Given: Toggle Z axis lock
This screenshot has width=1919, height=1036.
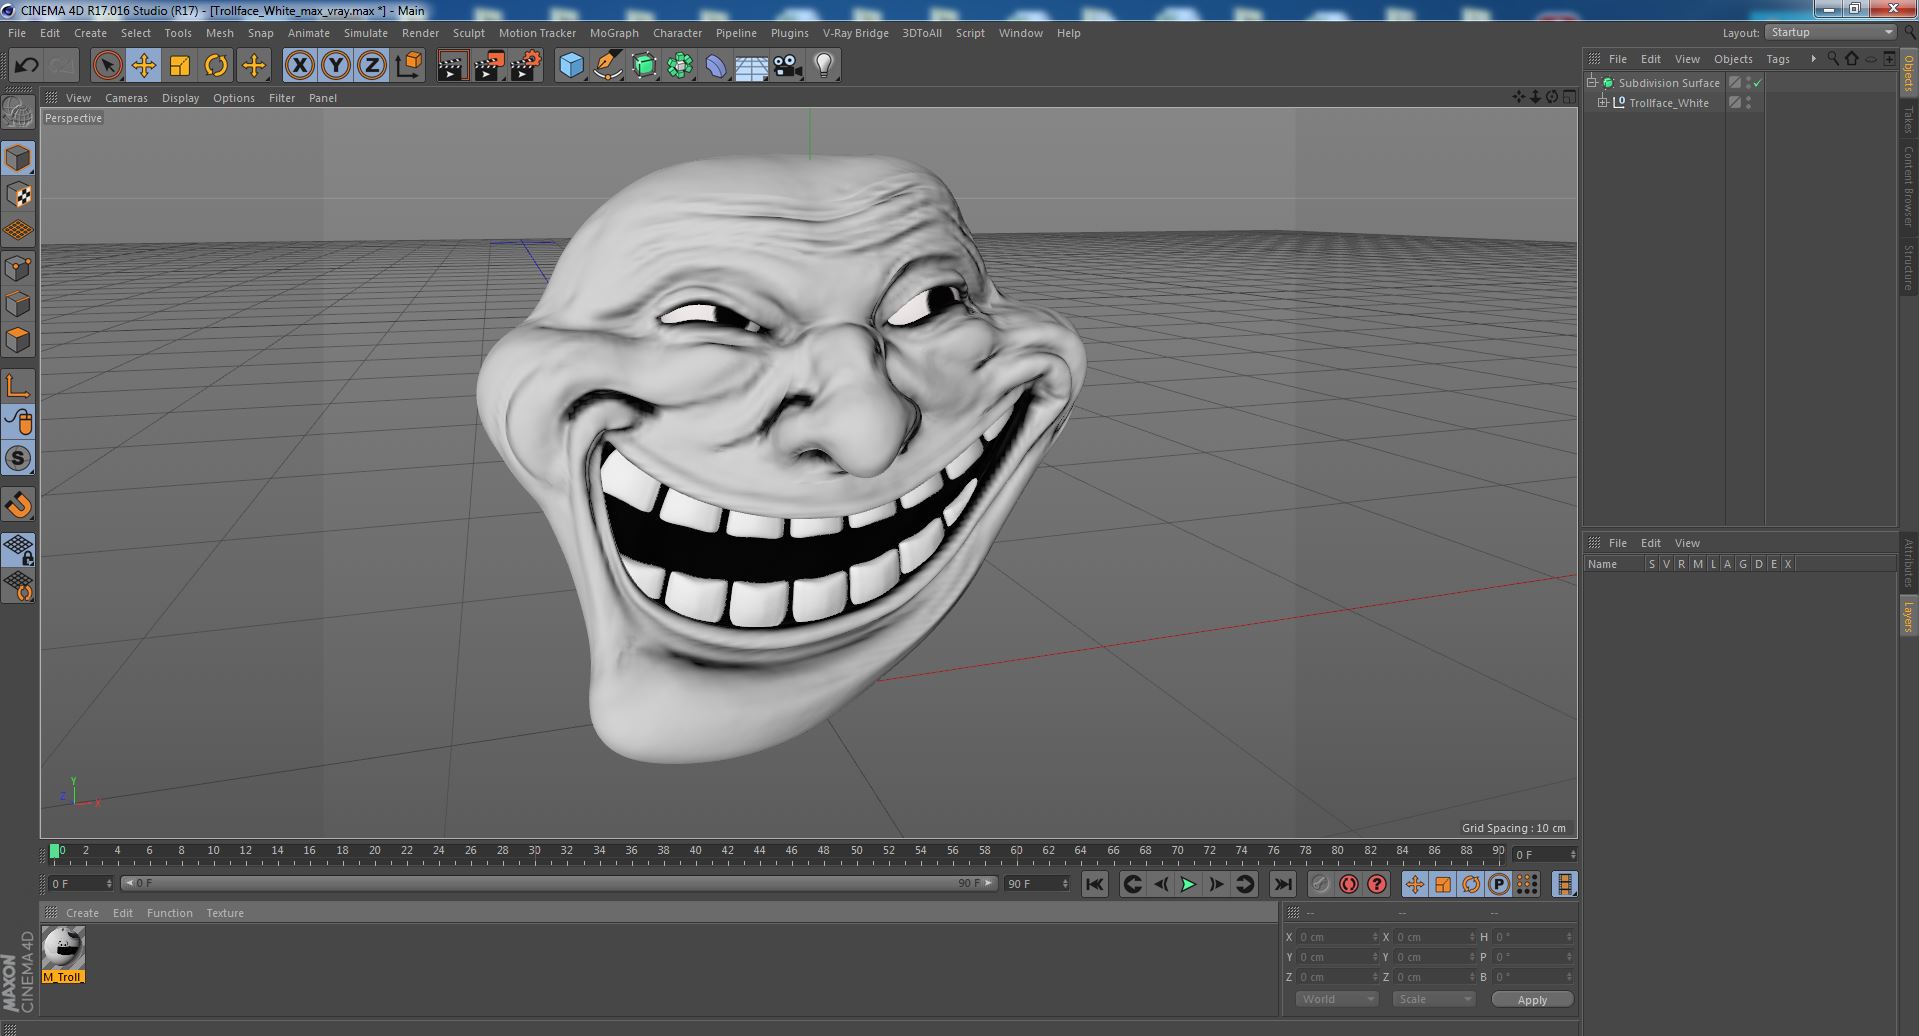Looking at the screenshot, I should (x=372, y=66).
